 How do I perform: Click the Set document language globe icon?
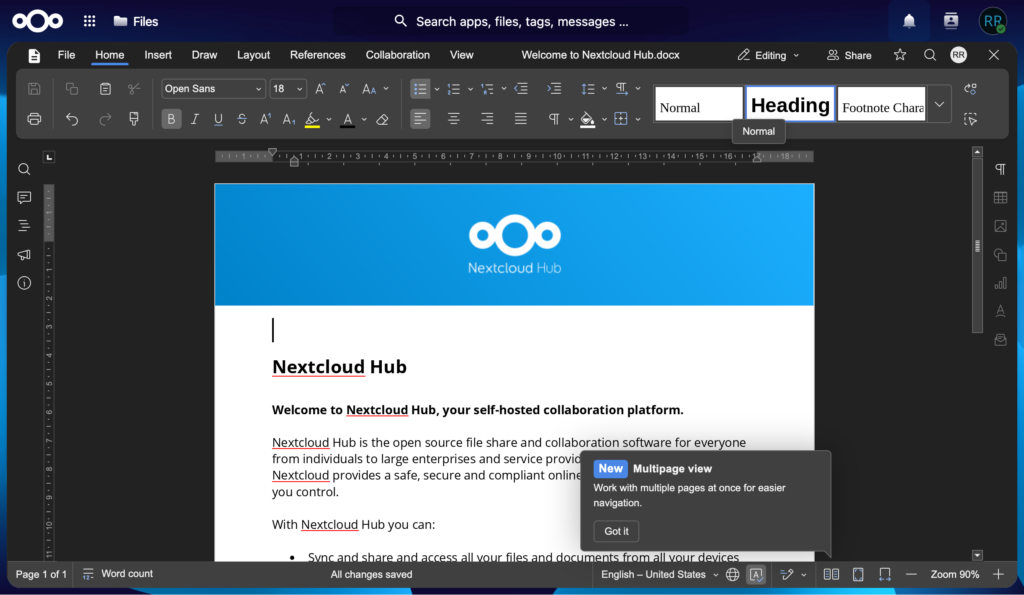pos(733,574)
